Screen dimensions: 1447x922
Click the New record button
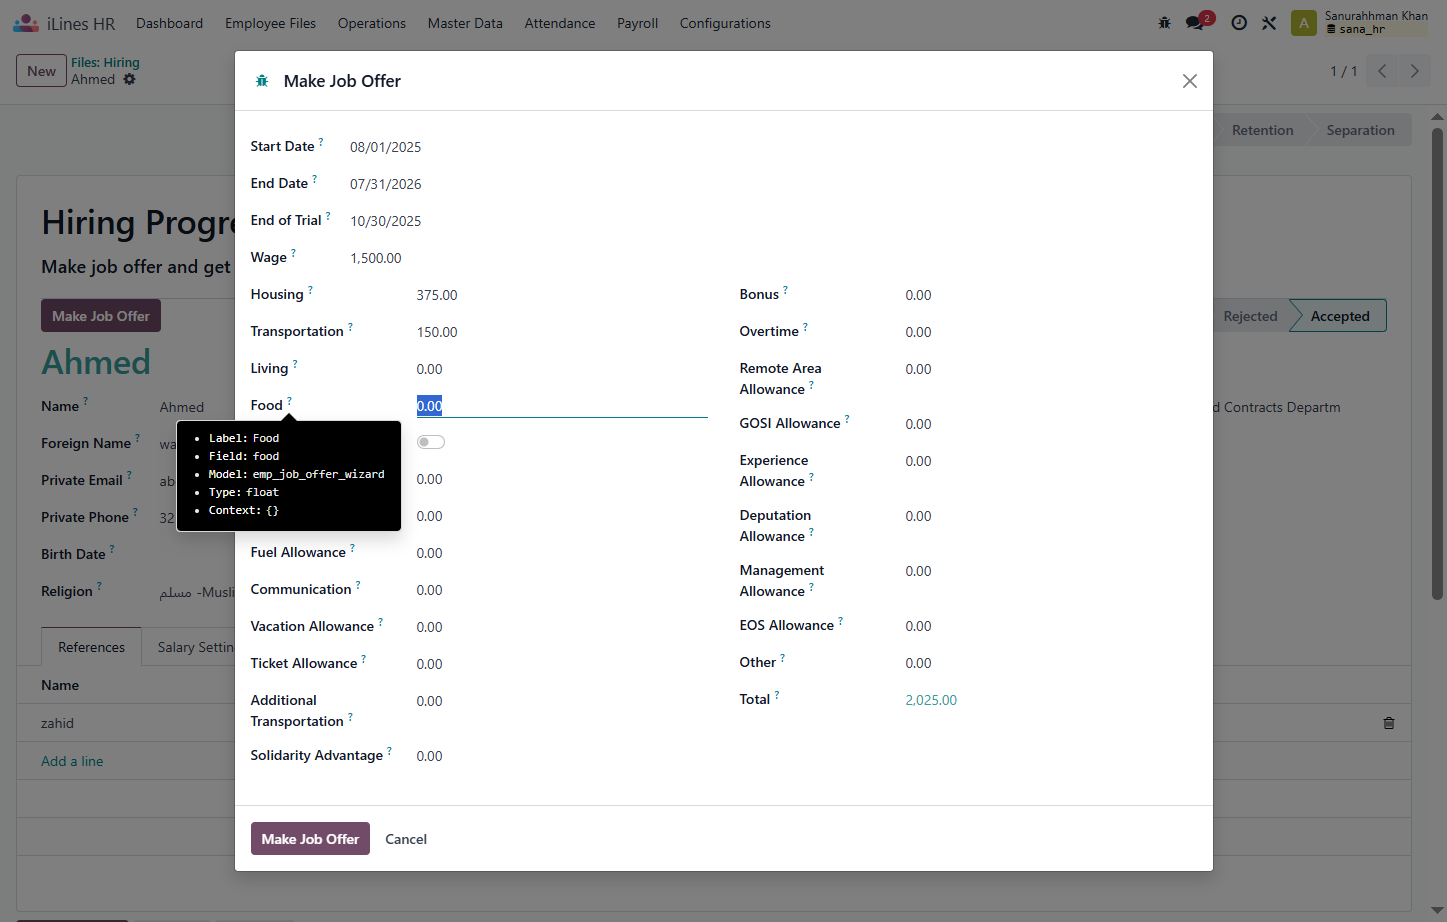pyautogui.click(x=41, y=71)
